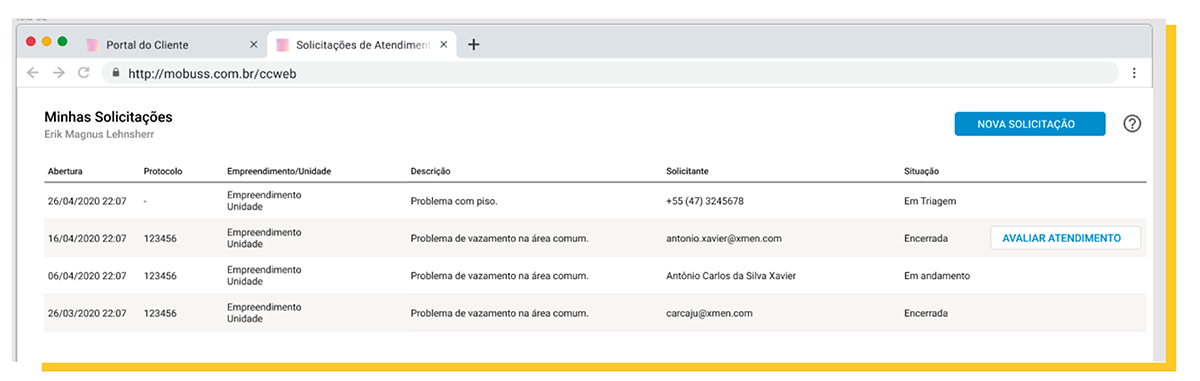Click the address bar with mobuss.com.br/ccweb

point(610,73)
